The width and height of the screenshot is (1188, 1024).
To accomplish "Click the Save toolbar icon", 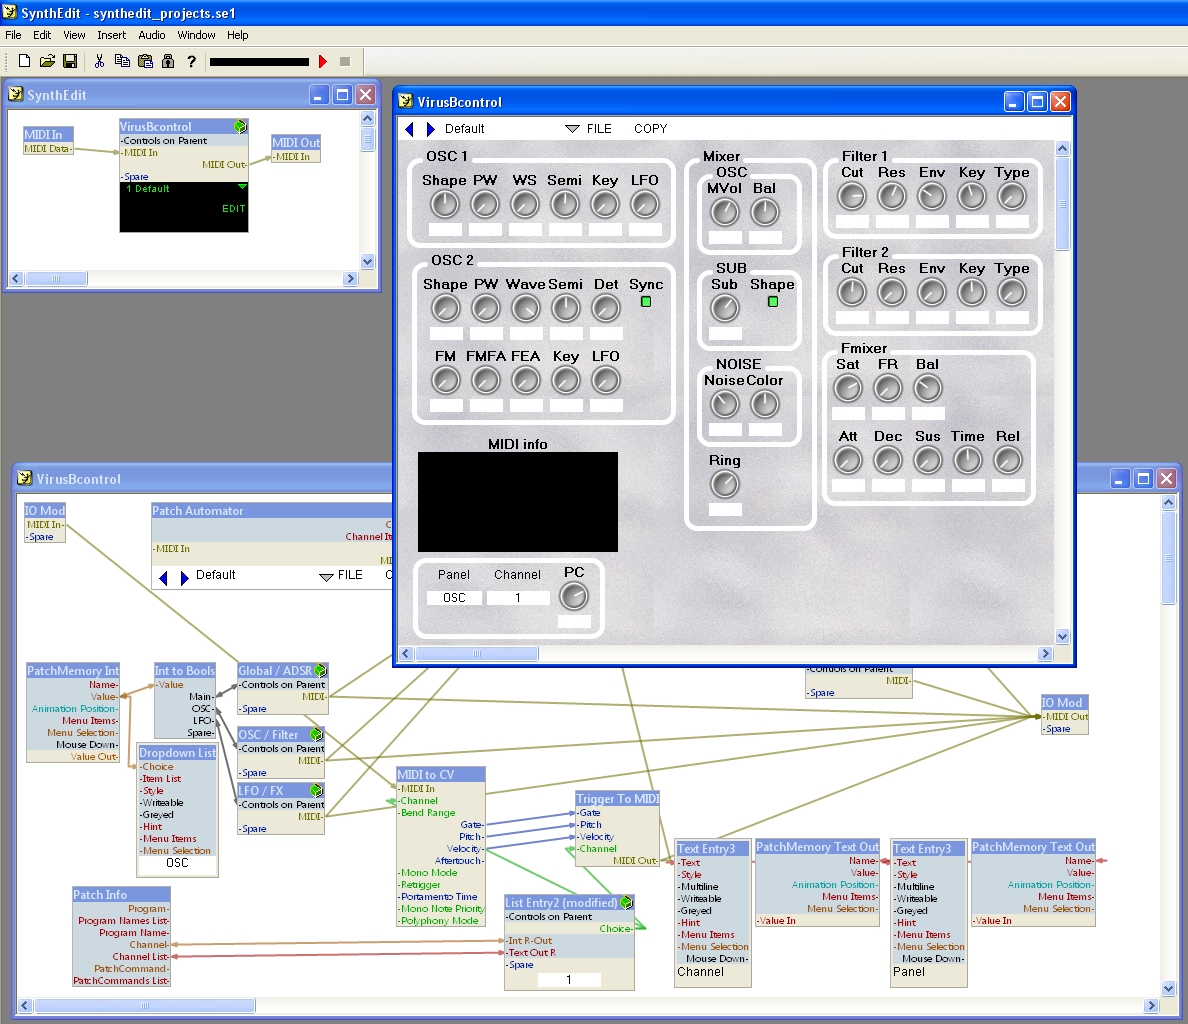I will click(x=70, y=61).
